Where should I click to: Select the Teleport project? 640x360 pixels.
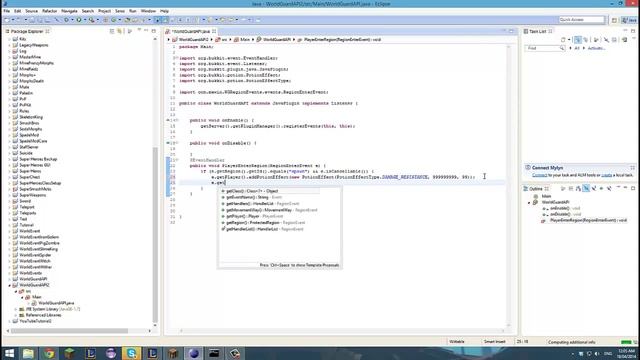coord(27,207)
